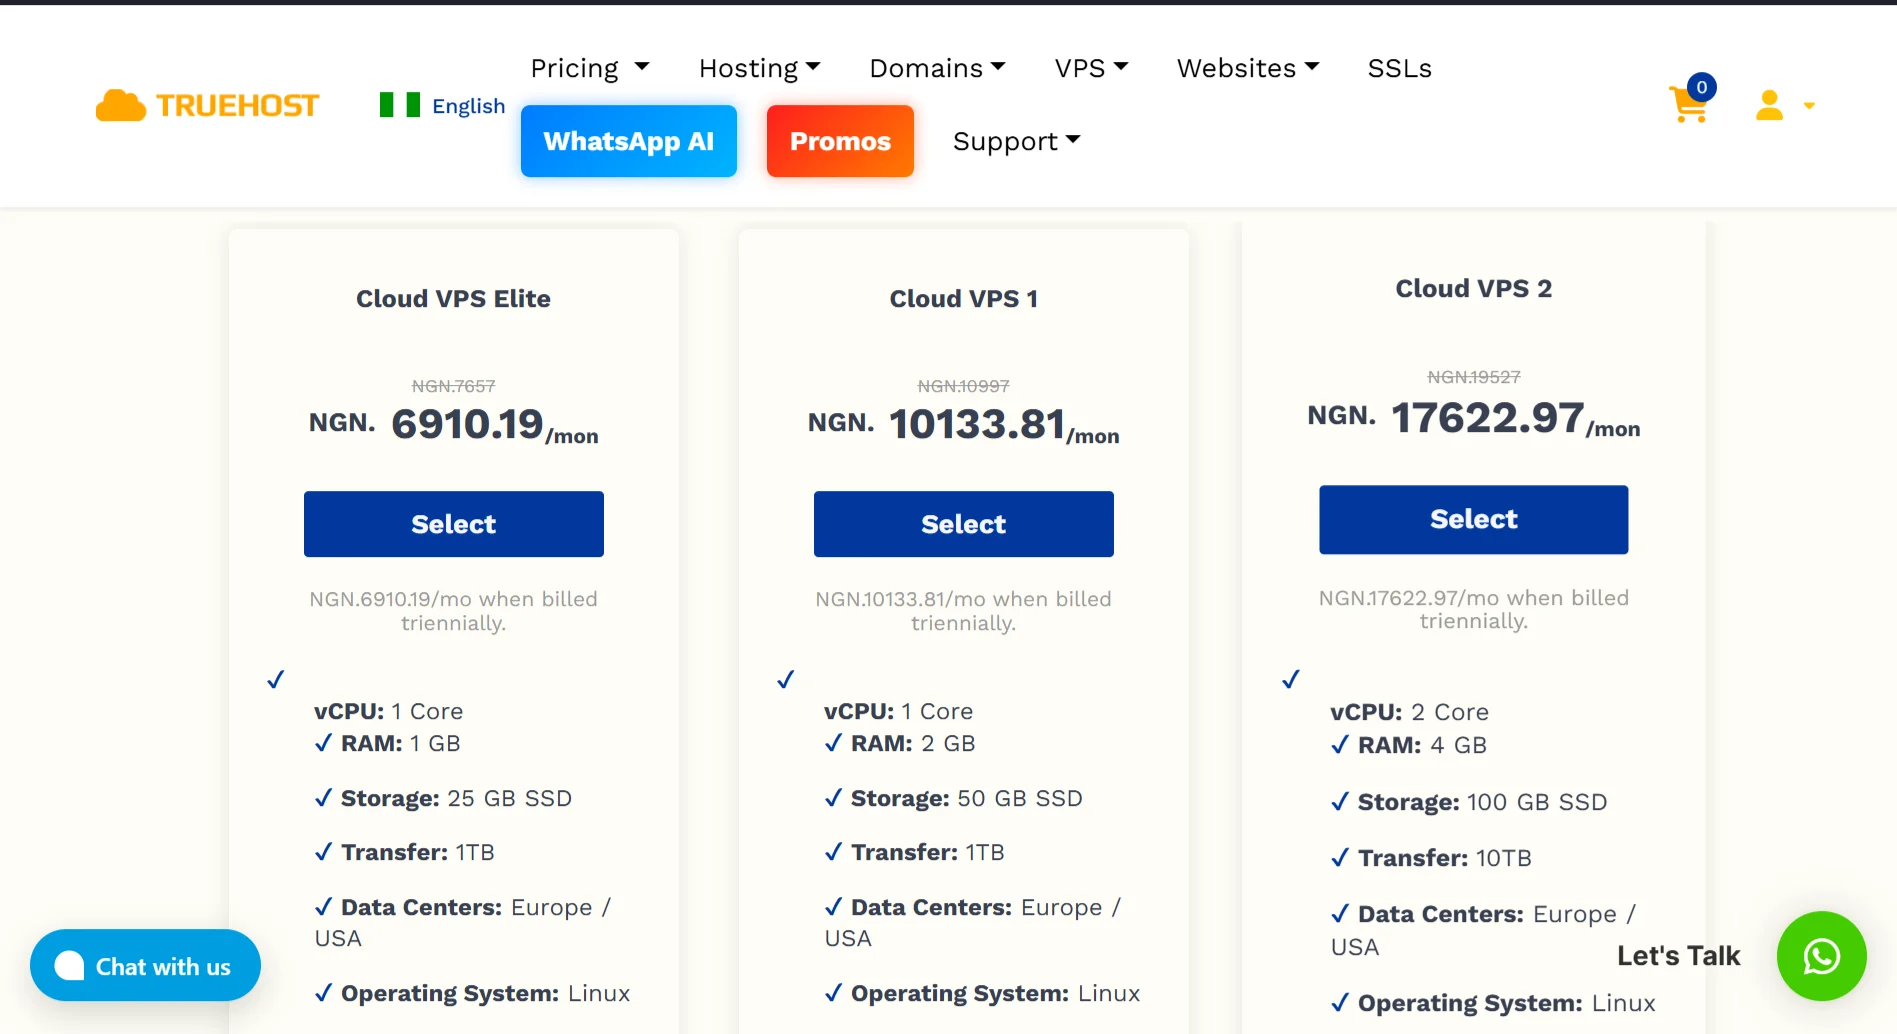Click the struck-through NGN.19527 price
Screen dimensions: 1897x1034
click(1474, 377)
